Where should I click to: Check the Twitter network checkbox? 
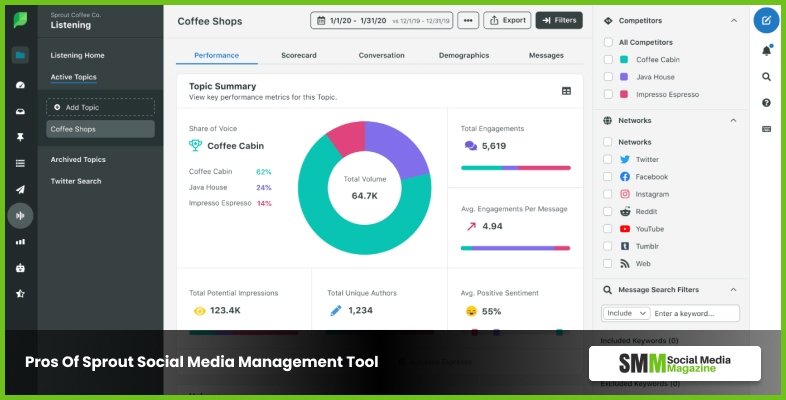pos(609,159)
